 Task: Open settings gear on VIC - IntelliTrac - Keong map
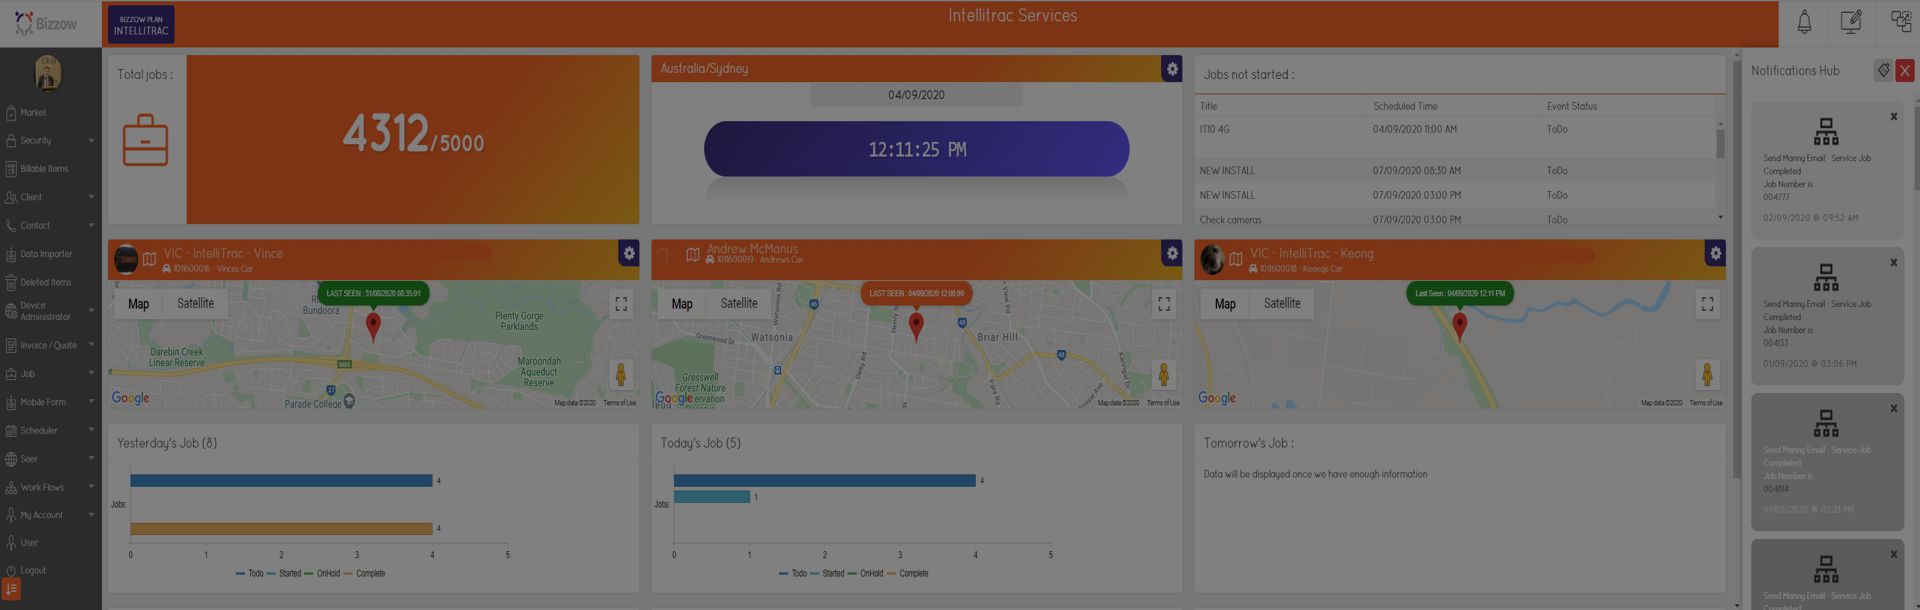coord(1715,253)
